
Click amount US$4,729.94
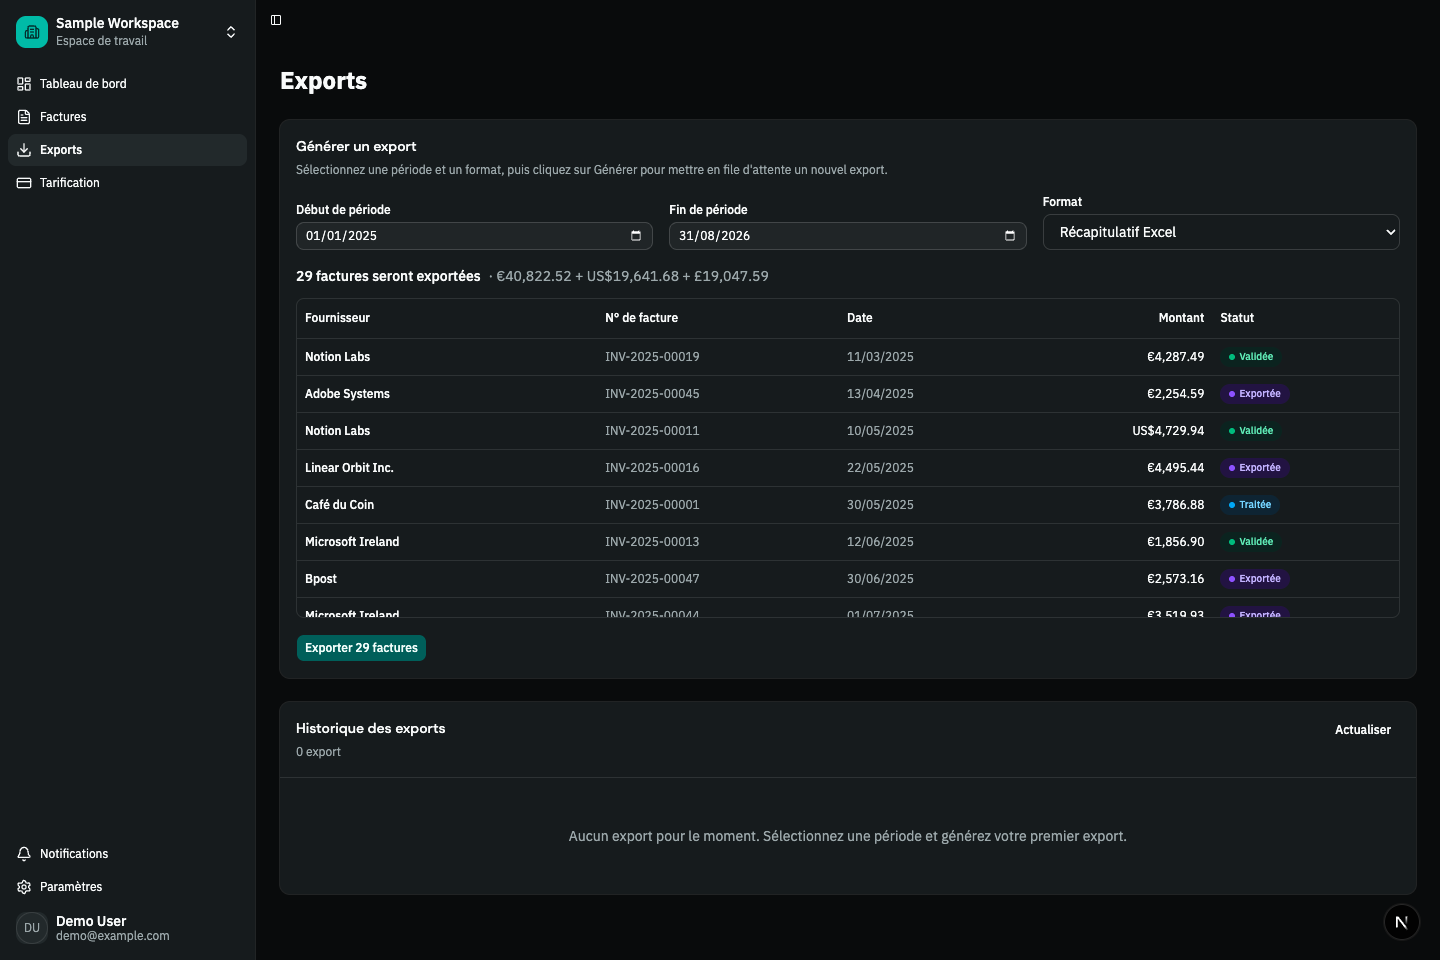click(1168, 431)
